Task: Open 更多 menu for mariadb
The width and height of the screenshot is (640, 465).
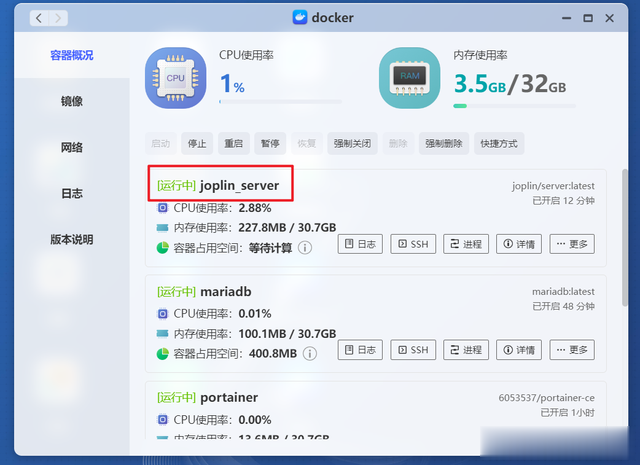Action: 572,349
